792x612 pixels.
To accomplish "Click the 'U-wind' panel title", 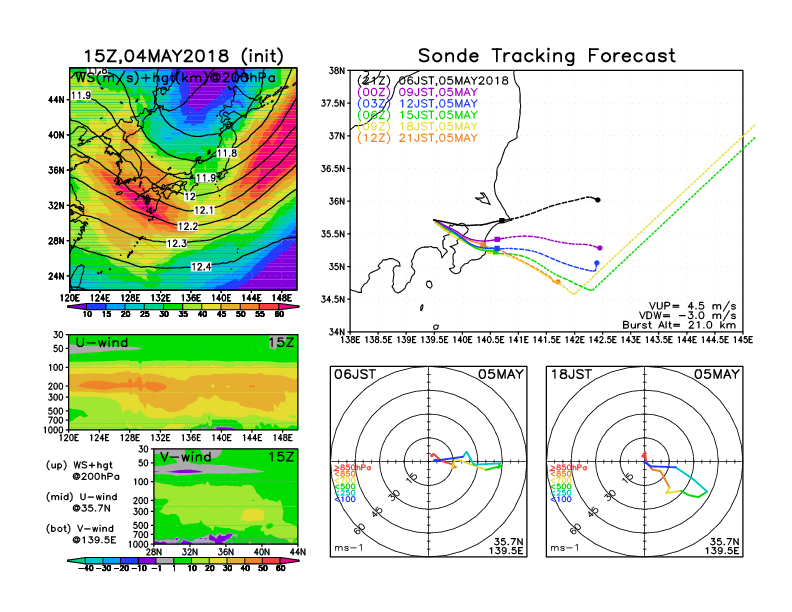I will coord(102,343).
